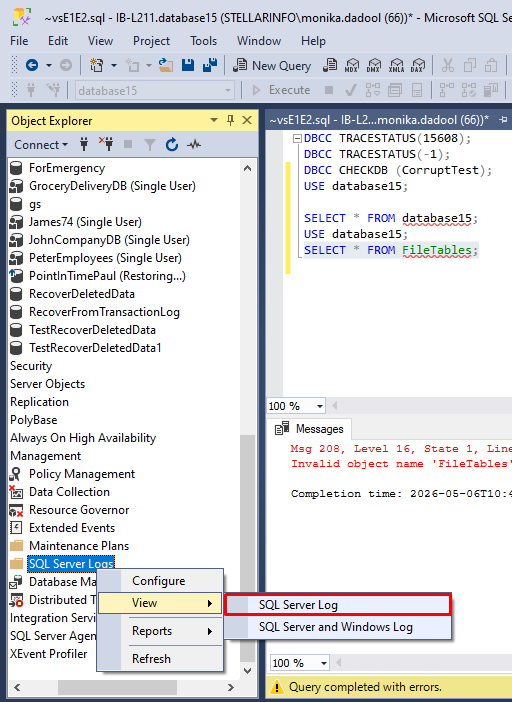The width and height of the screenshot is (512, 702).
Task: Refresh Object Explorer with the circular arrow
Action: tap(172, 145)
